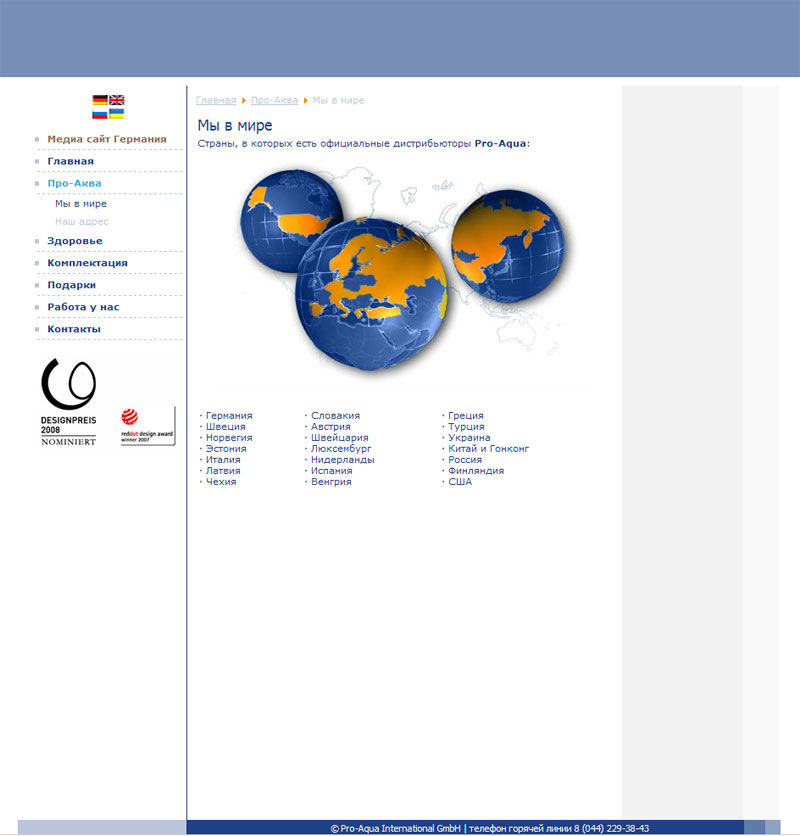The width and height of the screenshot is (800, 836).
Task: Select Италия in the country list
Action: tap(223, 460)
